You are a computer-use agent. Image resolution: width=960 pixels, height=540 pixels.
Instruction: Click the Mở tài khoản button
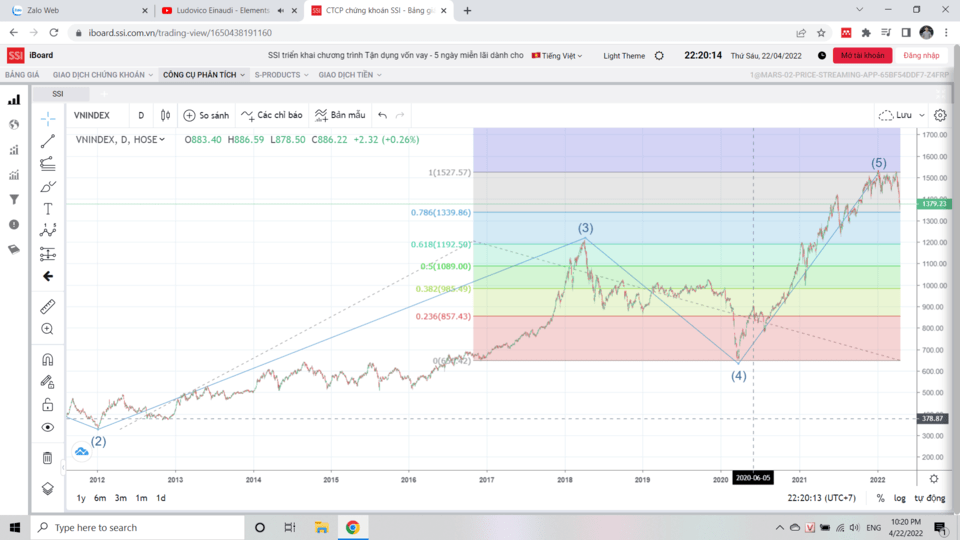(x=862, y=56)
